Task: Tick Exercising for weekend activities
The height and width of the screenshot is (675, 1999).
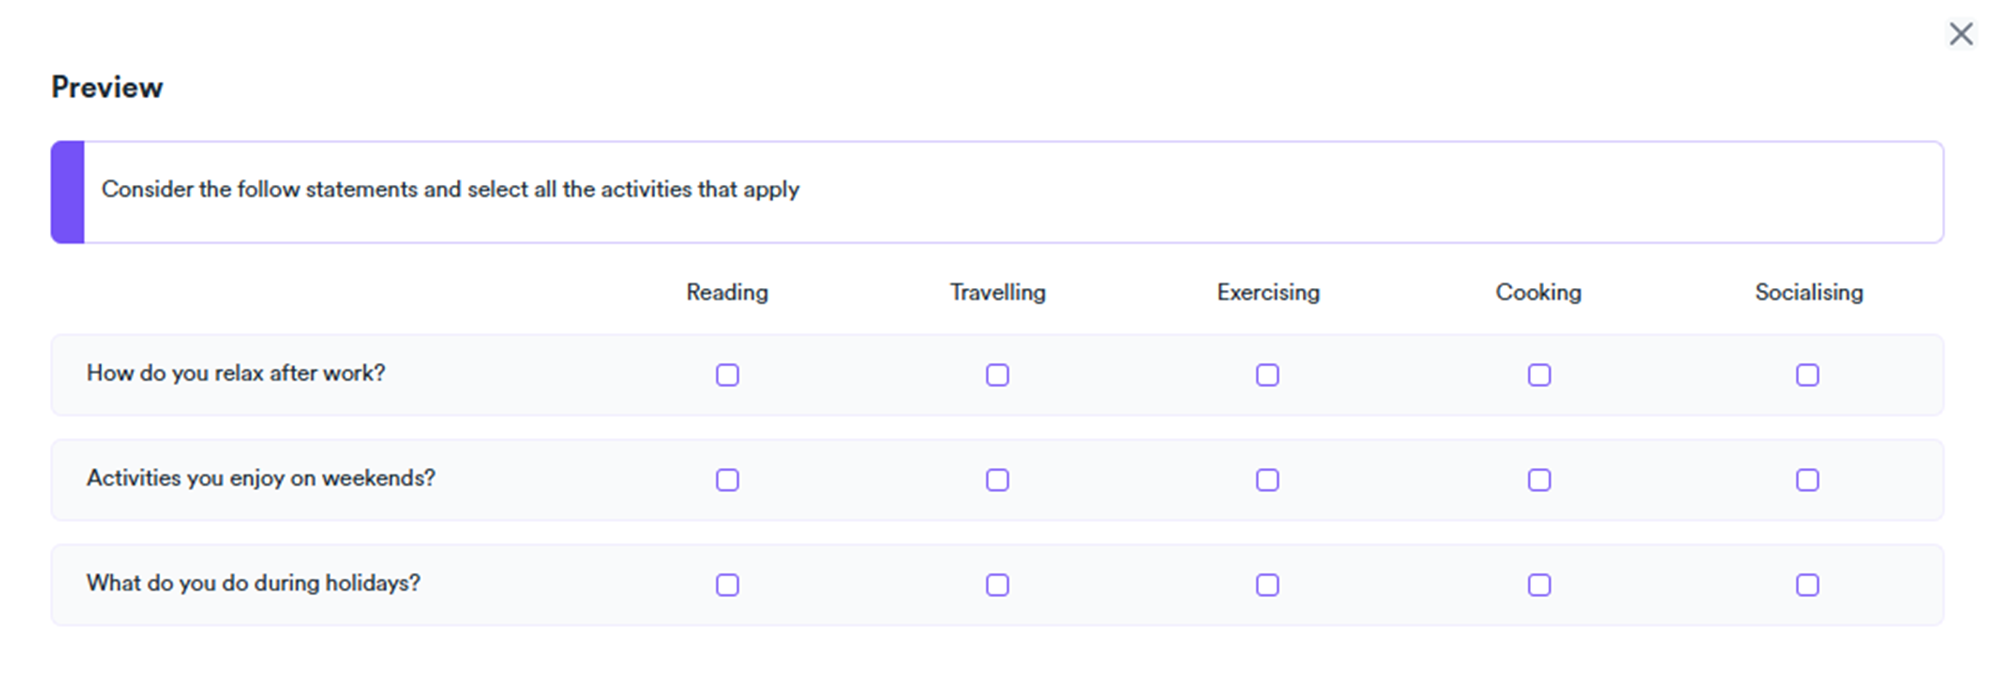Action: [1267, 480]
